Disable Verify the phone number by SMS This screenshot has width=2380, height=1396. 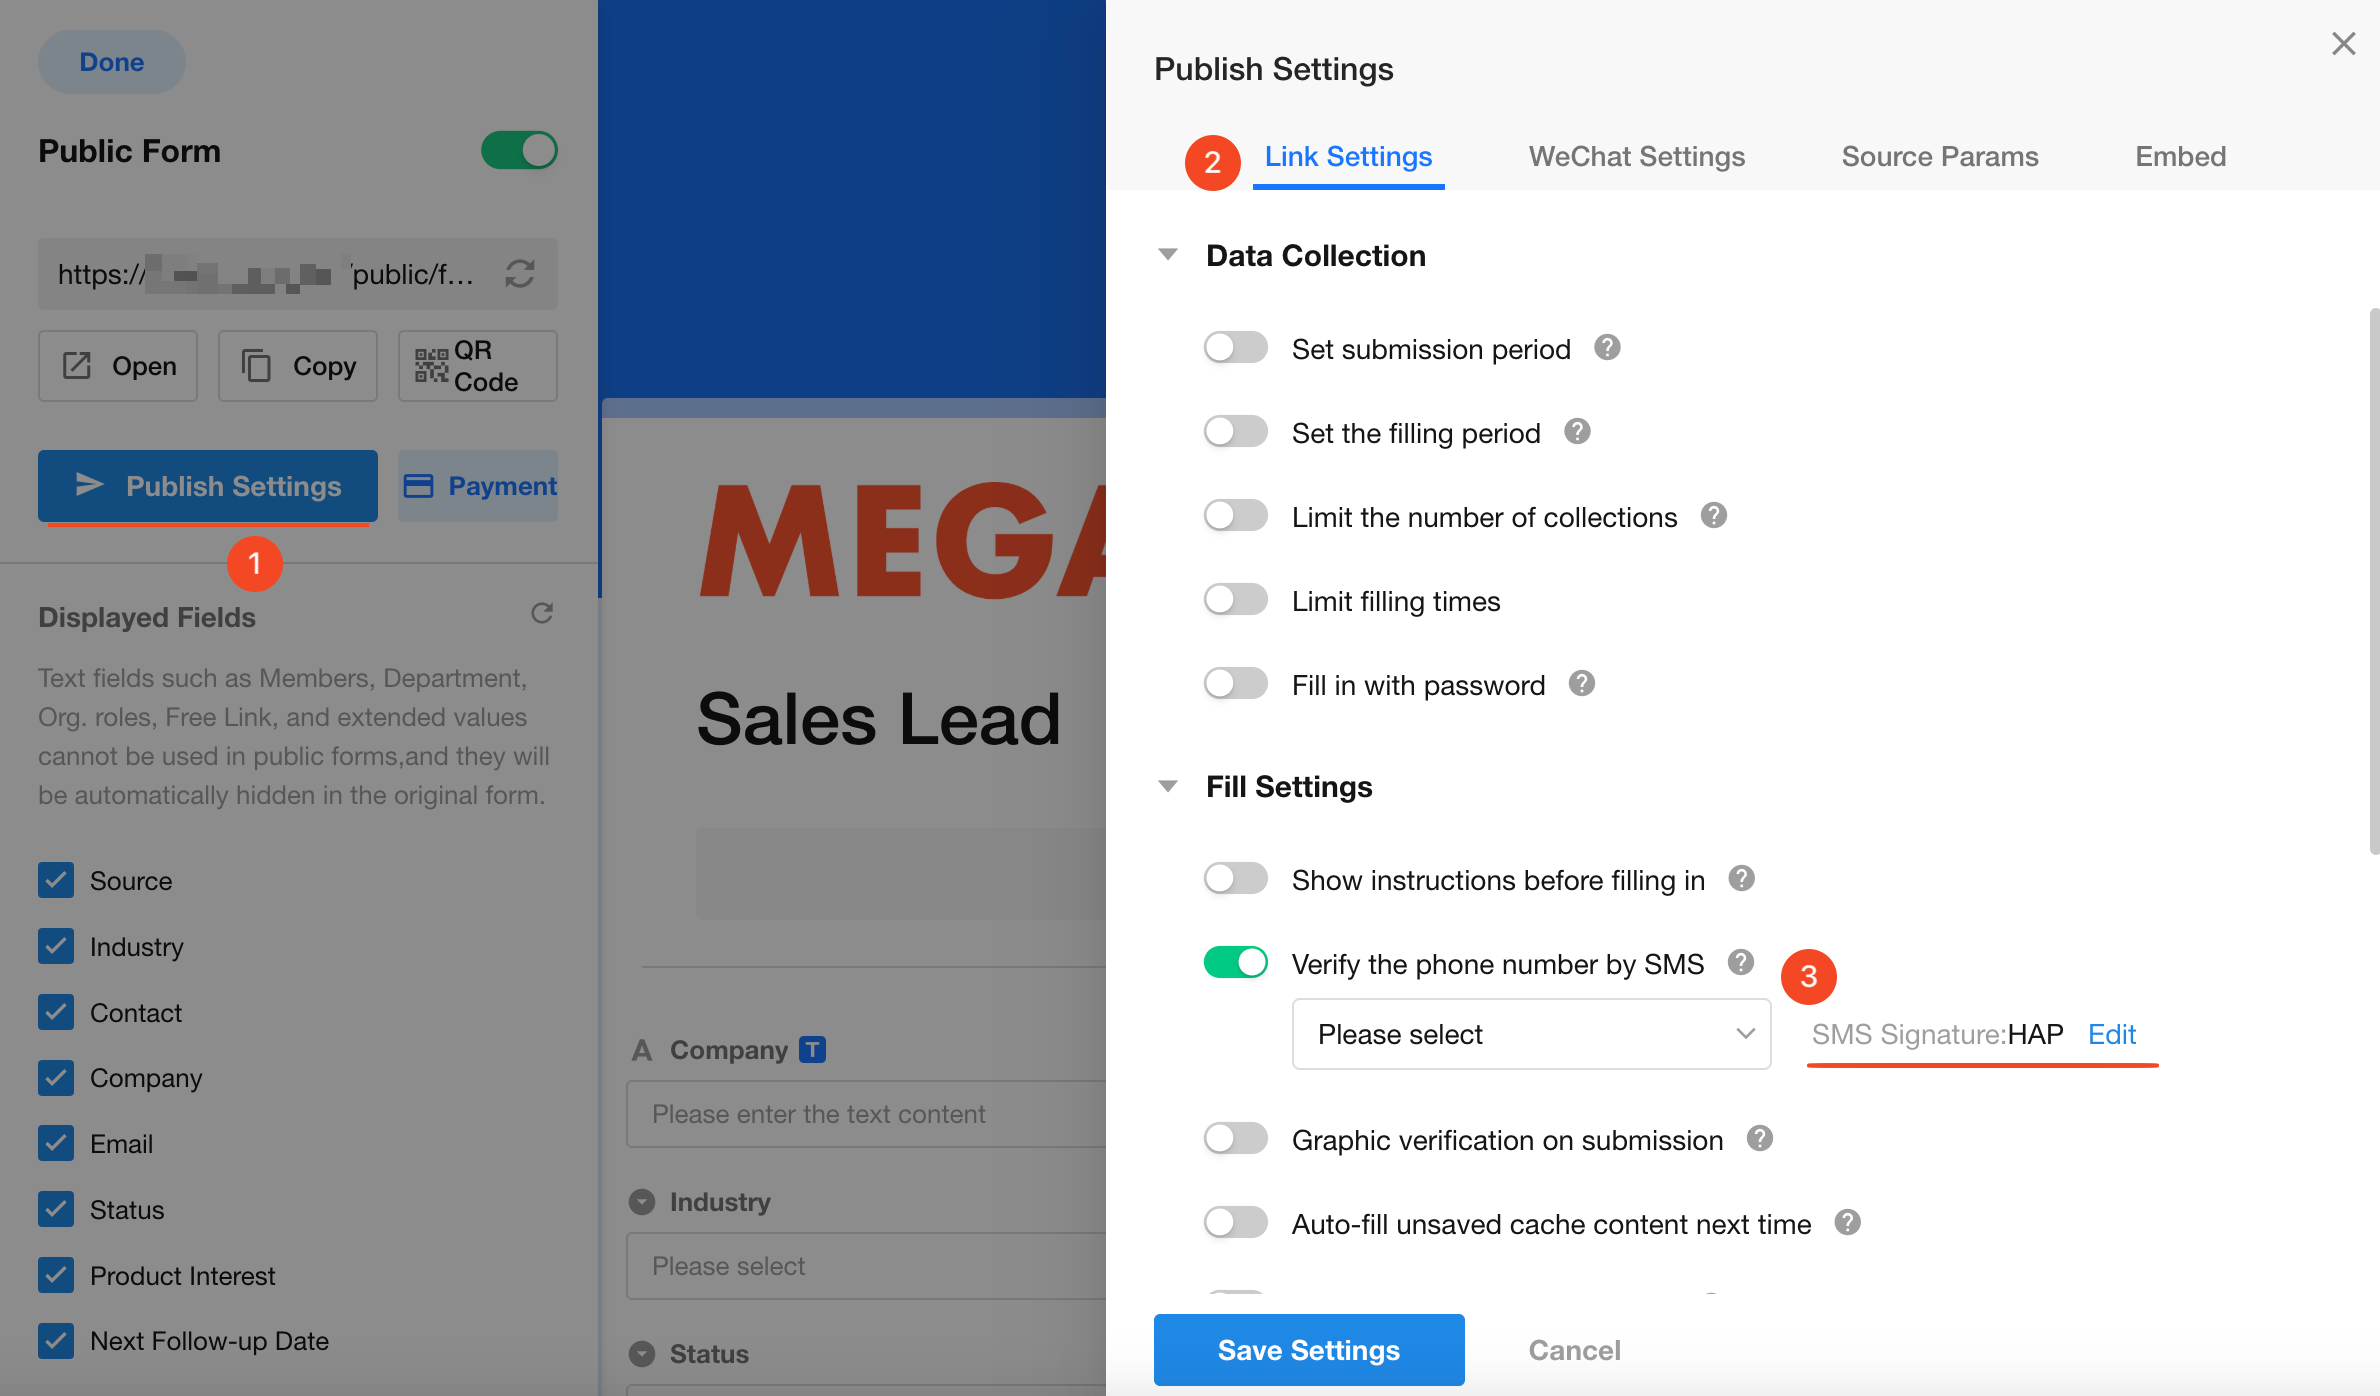[x=1235, y=963]
